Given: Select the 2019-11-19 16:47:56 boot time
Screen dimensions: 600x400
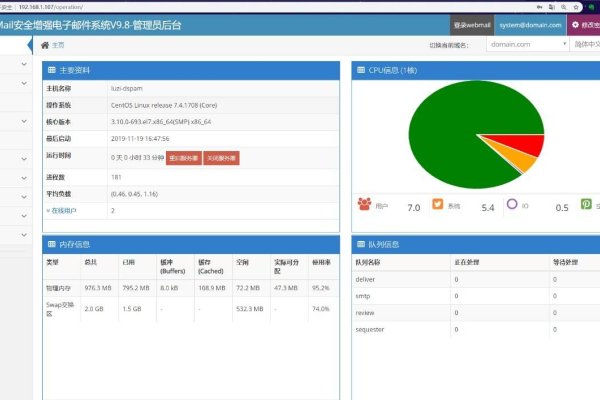Looking at the screenshot, I should (140, 139).
